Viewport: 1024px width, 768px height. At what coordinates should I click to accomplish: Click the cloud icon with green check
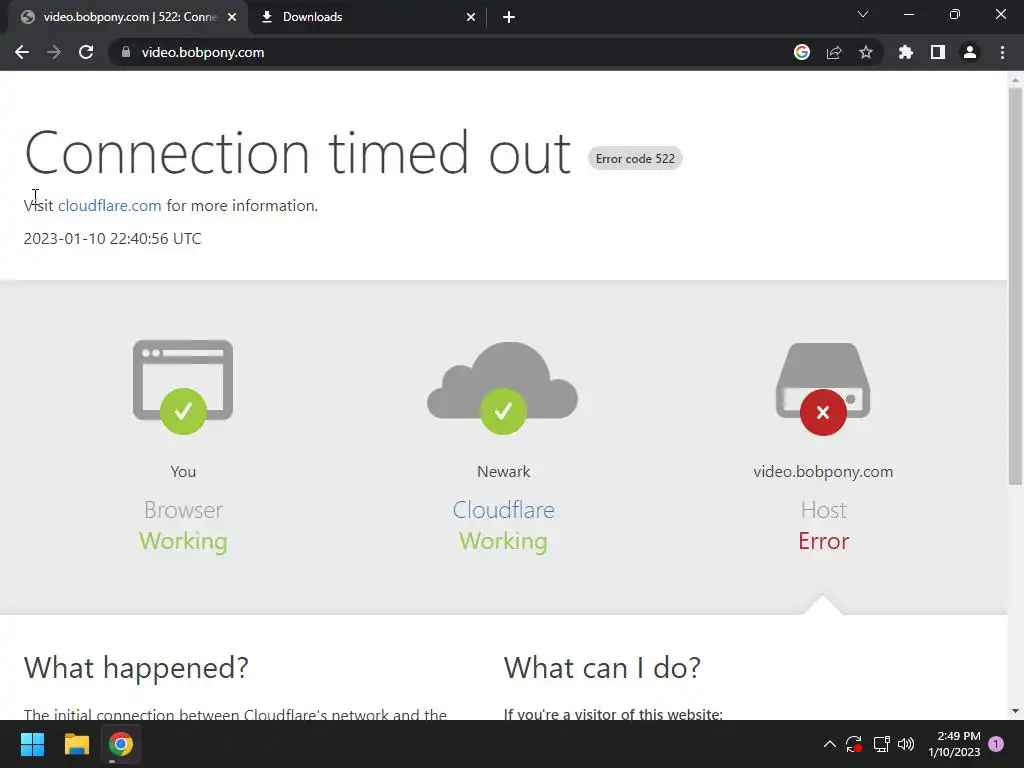tap(503, 388)
